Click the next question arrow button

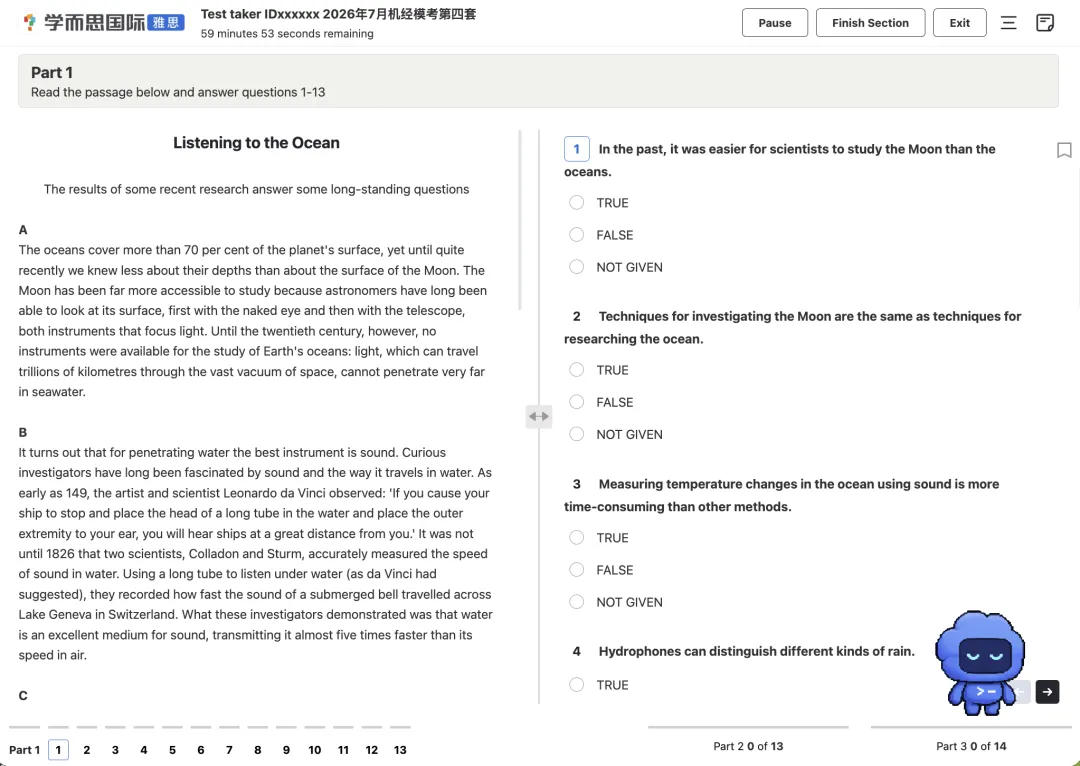coord(1047,692)
